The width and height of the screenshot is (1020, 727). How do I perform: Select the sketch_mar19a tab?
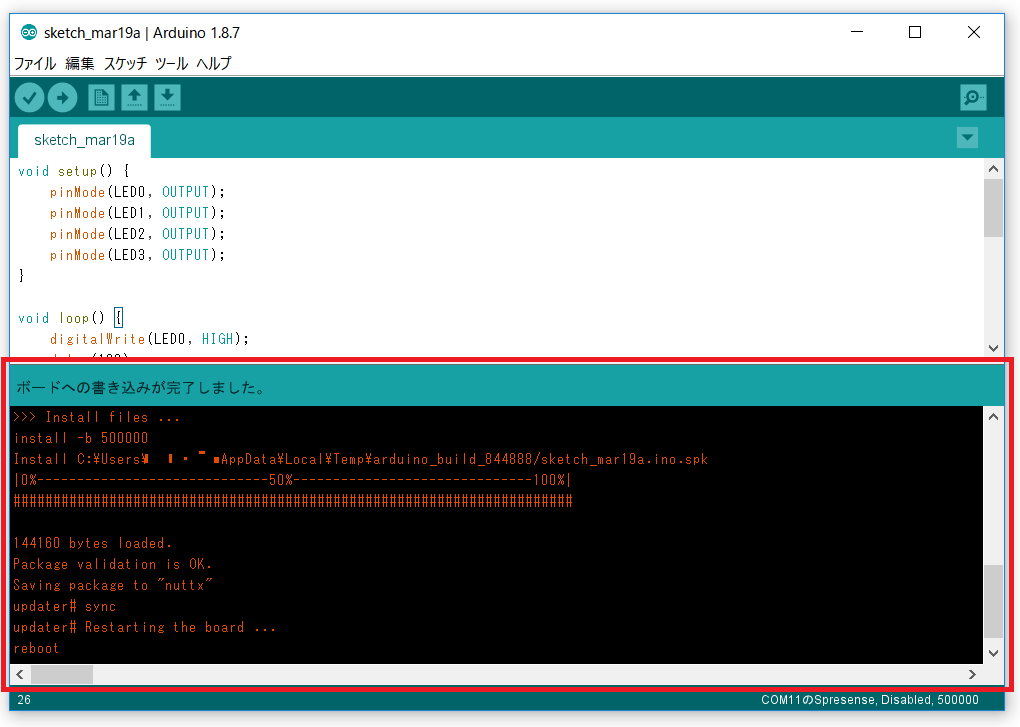[83, 140]
